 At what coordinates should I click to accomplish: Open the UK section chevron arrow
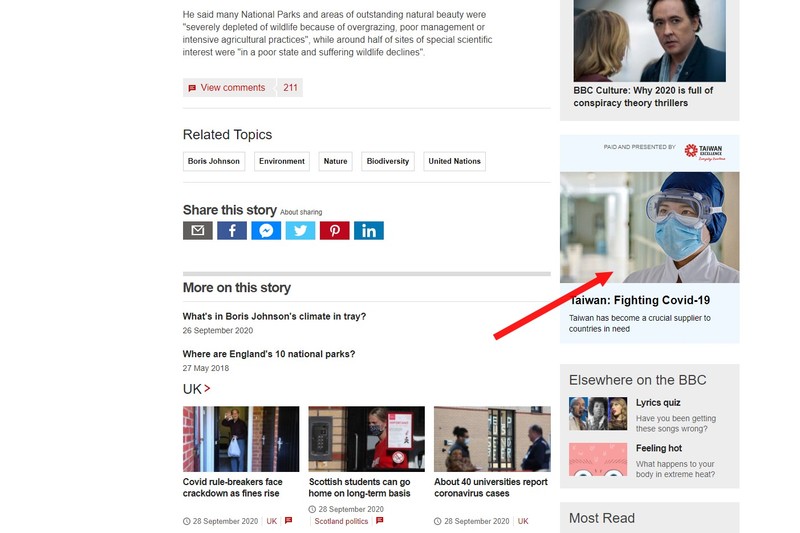[x=207, y=389]
